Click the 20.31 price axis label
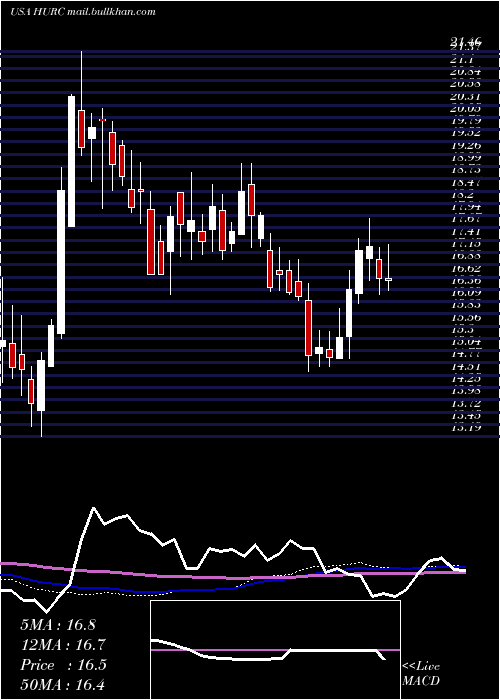 (466, 96)
